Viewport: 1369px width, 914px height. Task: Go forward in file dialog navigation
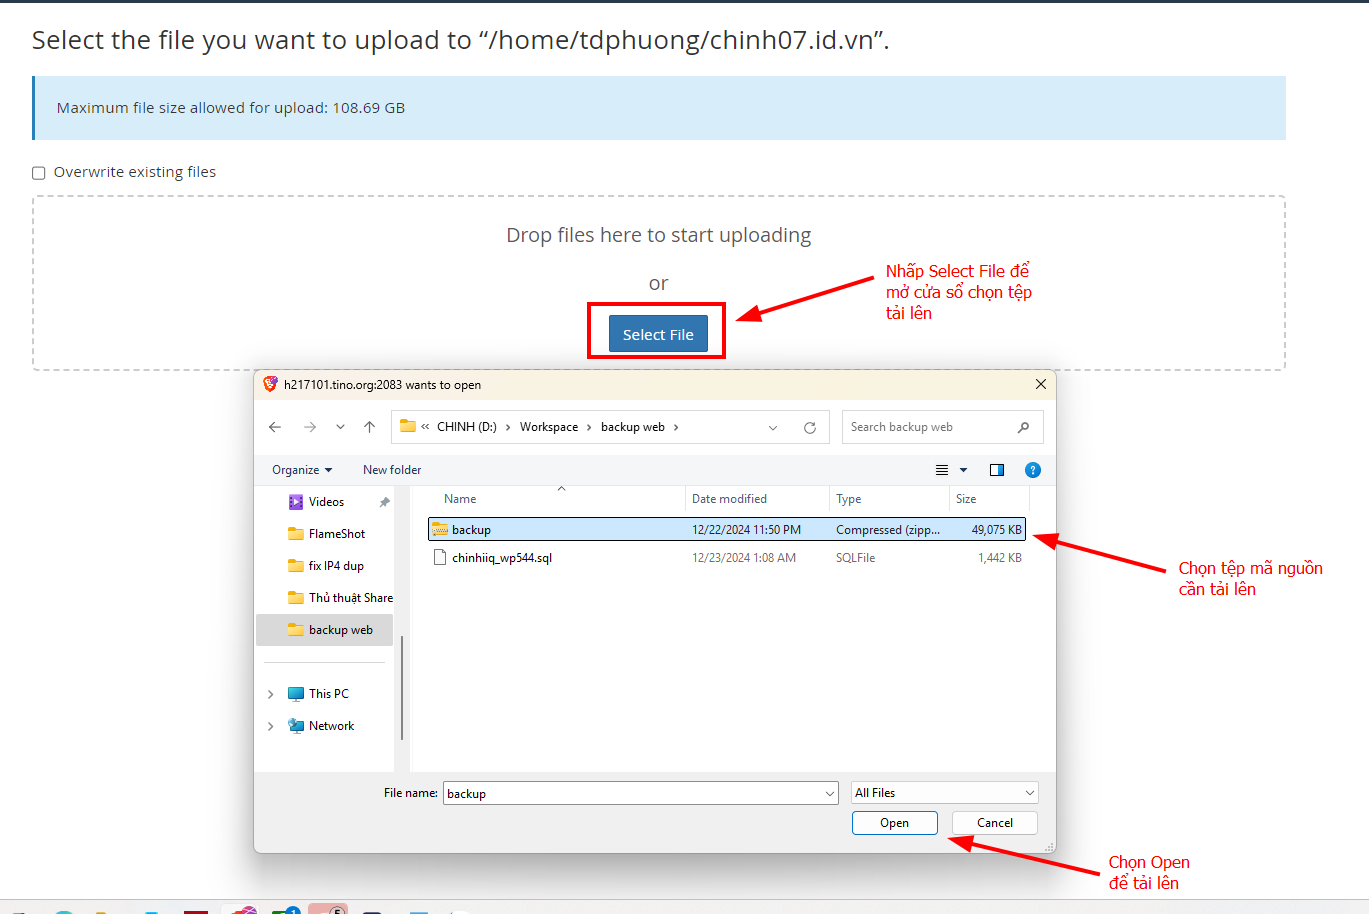pyautogui.click(x=310, y=427)
